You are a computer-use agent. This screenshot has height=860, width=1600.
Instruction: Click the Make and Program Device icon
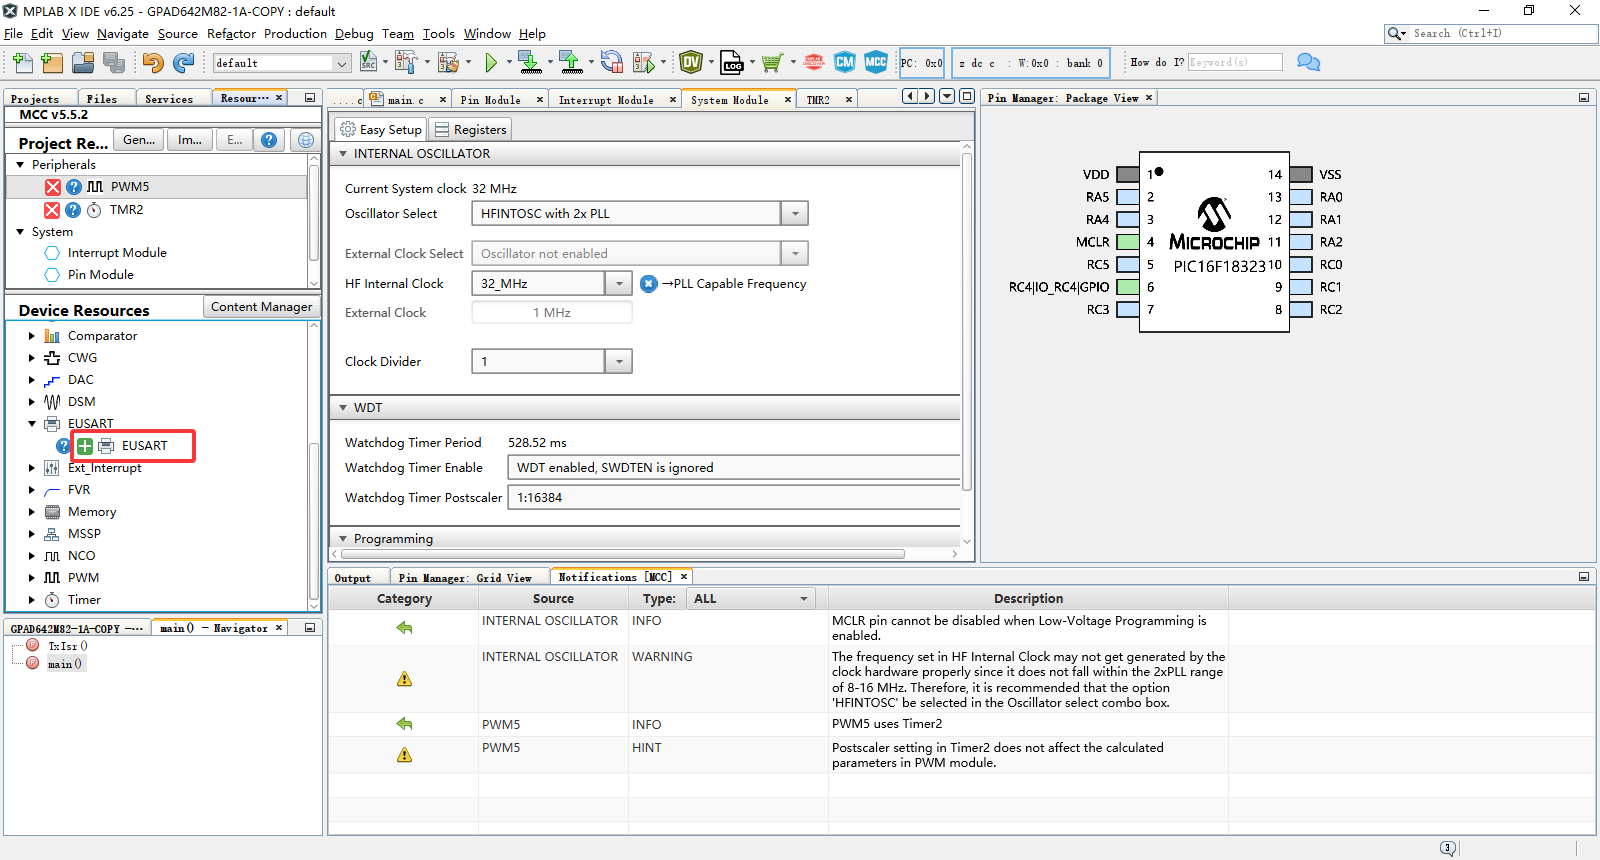[x=530, y=63]
